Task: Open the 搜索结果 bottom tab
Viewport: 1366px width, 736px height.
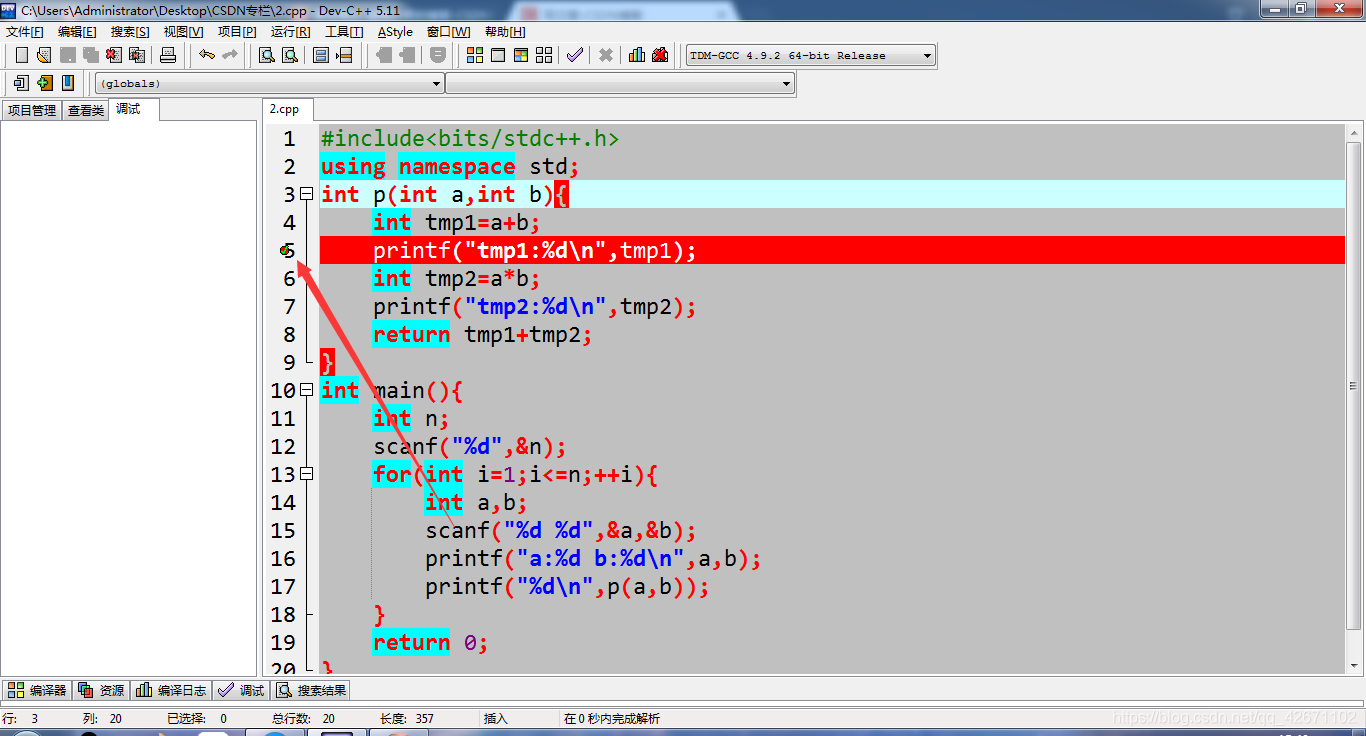Action: (311, 690)
